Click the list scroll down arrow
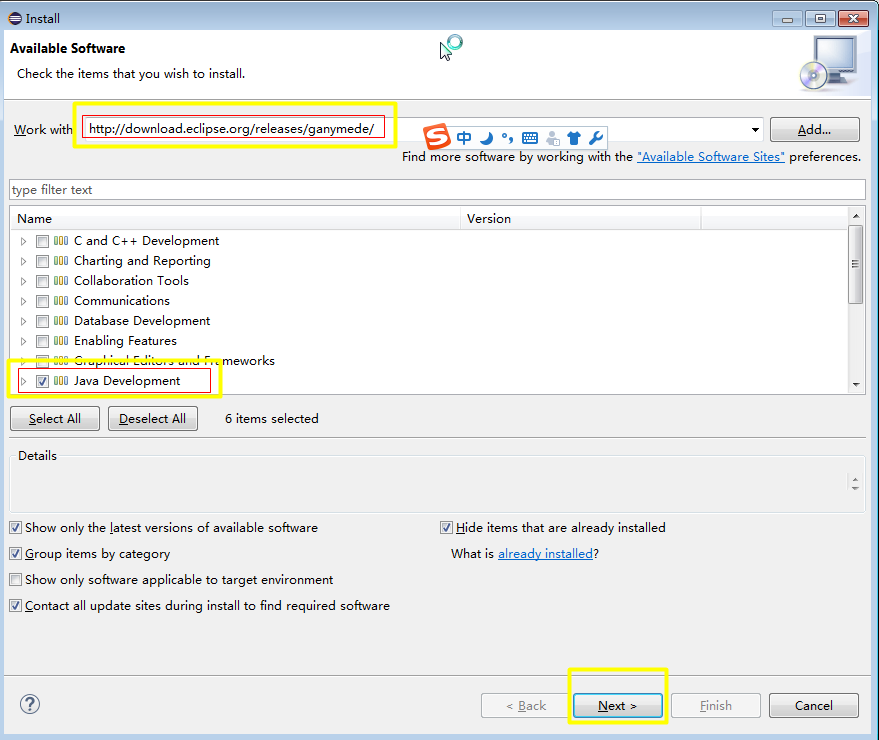879x740 pixels. [x=856, y=385]
